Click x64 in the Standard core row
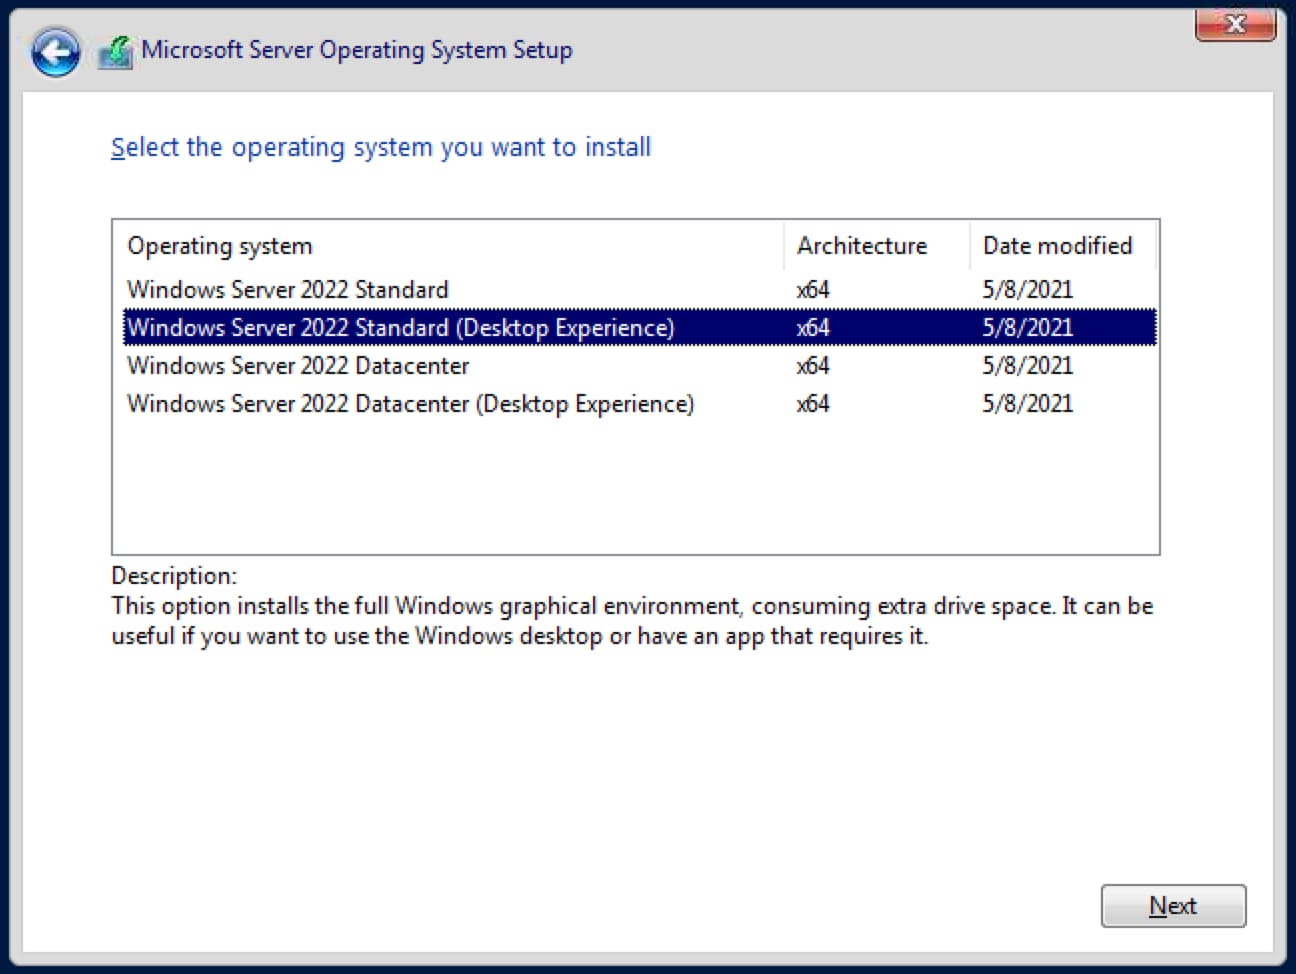The image size is (1296, 974). 813,290
